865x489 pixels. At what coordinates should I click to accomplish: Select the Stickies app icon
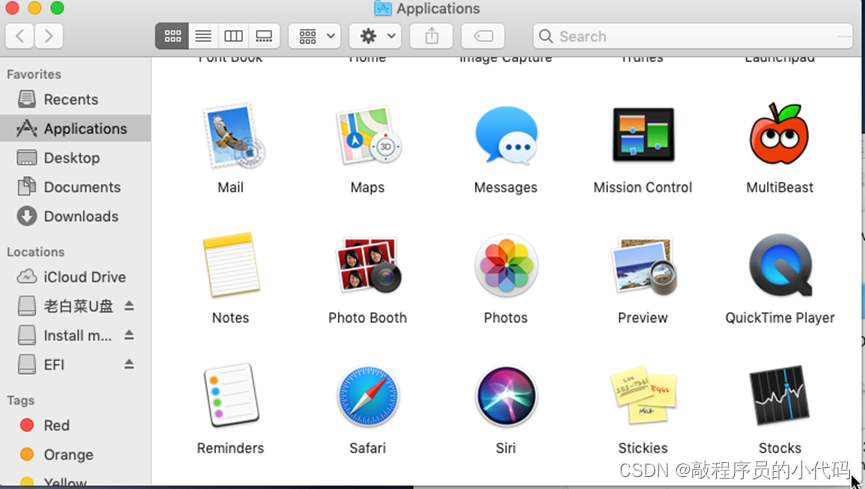[x=643, y=395]
